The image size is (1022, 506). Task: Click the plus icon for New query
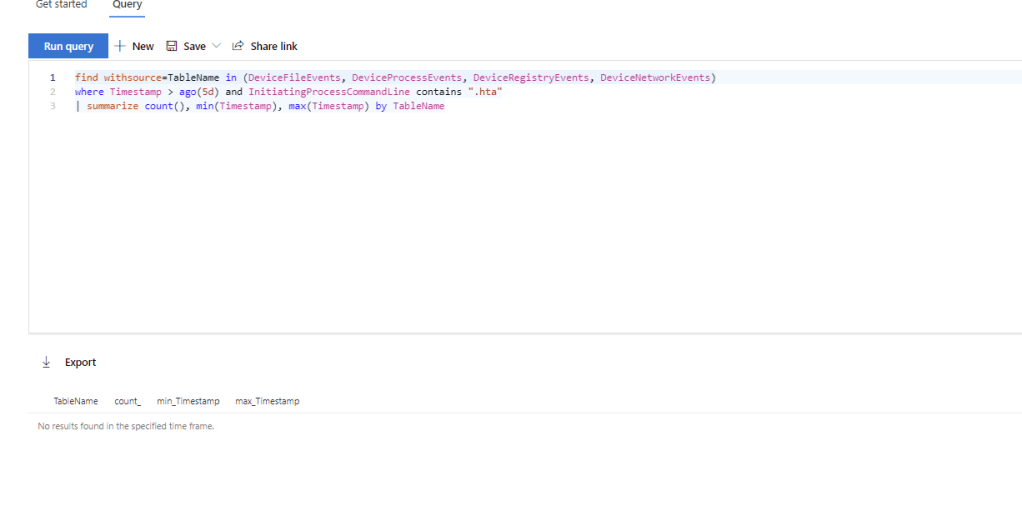pos(120,46)
